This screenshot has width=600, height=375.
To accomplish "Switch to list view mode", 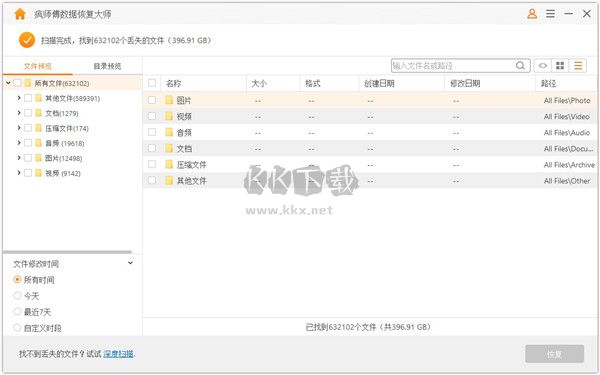I will (578, 65).
